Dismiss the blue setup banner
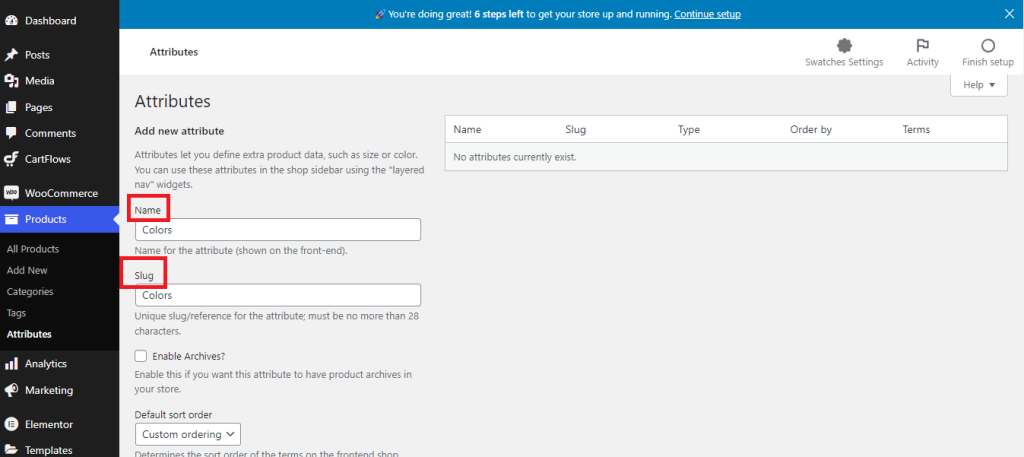 click(1008, 14)
